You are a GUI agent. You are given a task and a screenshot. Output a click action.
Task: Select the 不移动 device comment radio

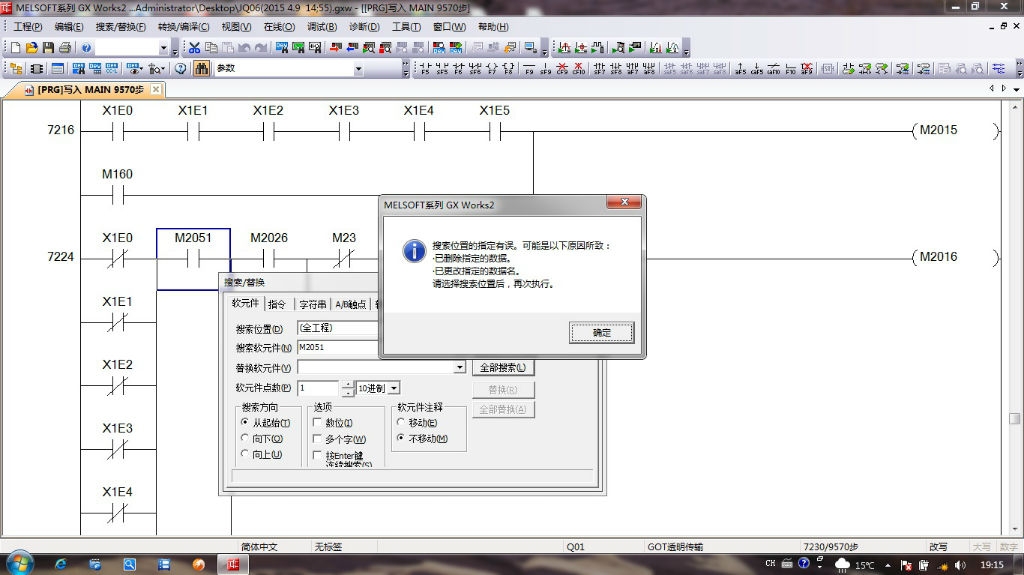pos(401,438)
